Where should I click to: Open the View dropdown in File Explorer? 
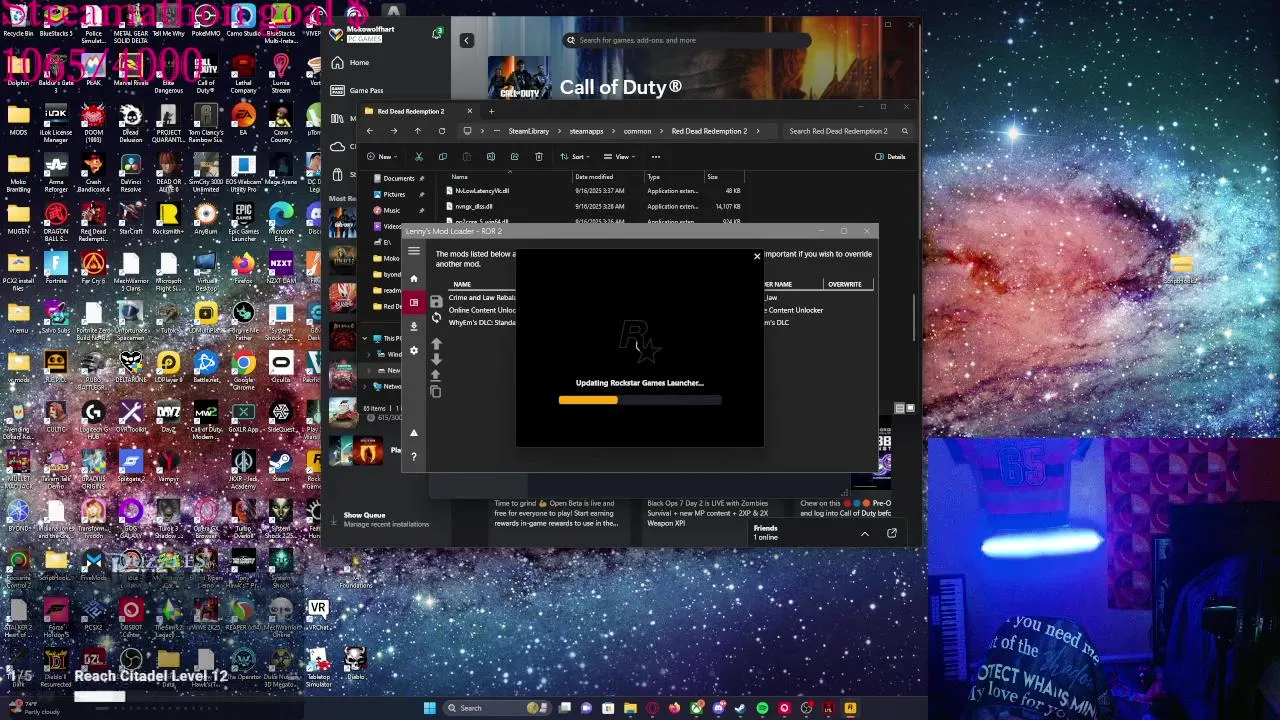click(620, 156)
